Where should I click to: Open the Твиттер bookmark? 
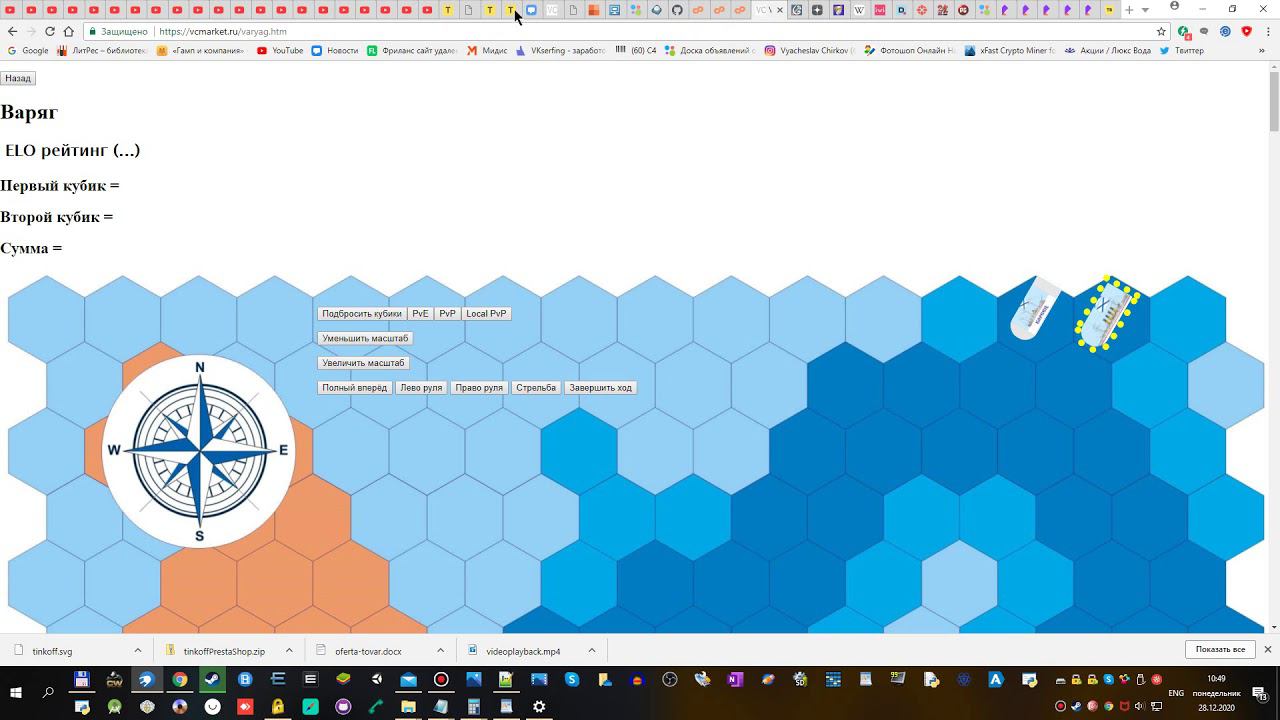coord(1182,50)
